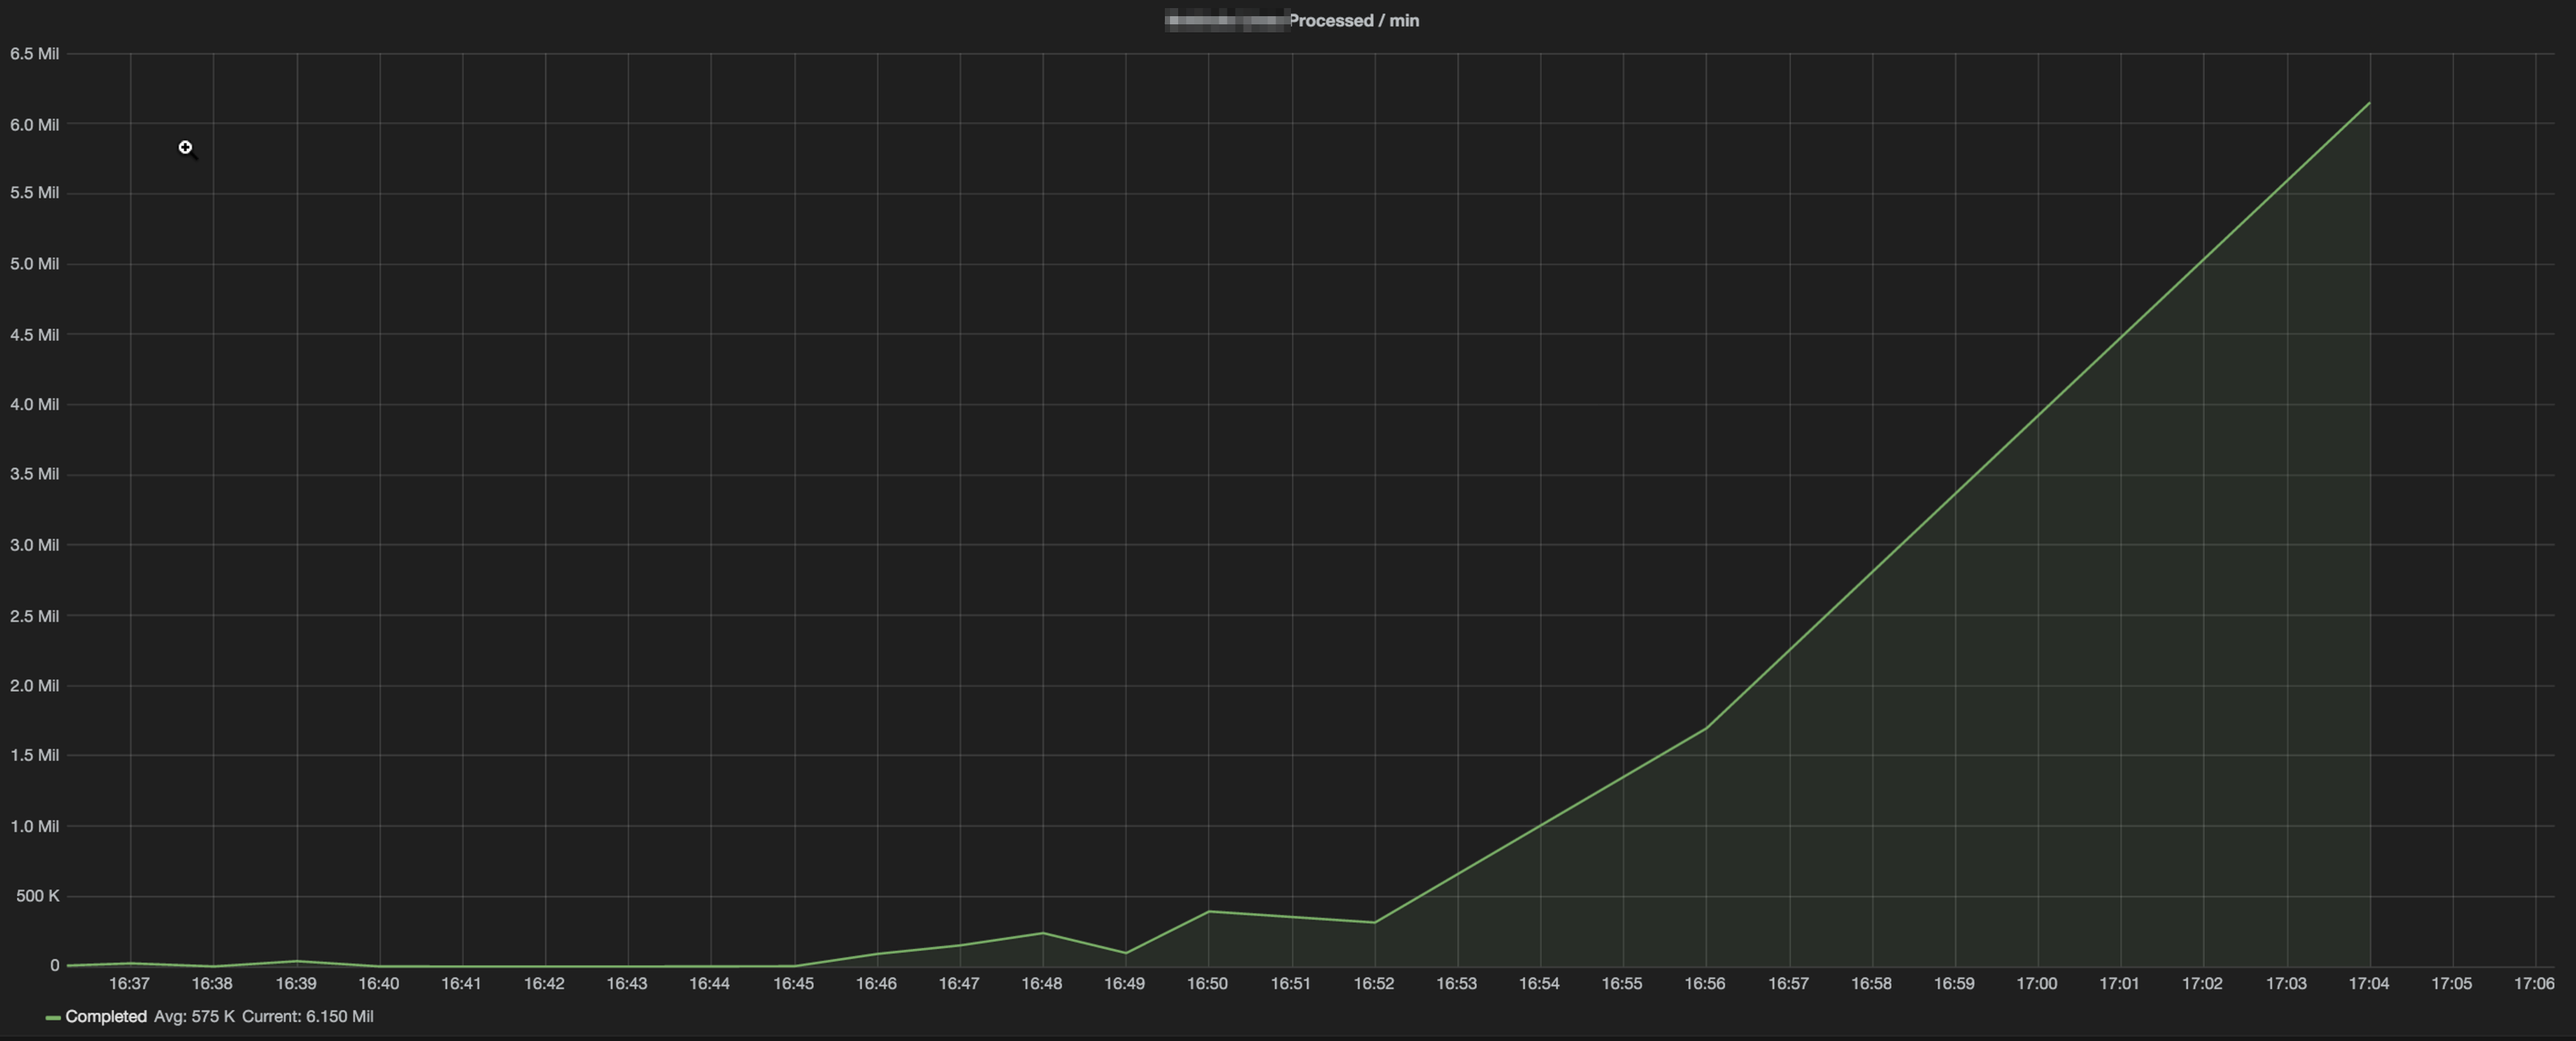Screen dimensions: 2576x1041
Task: Click the dip data point at 16:49
Action: coord(1126,952)
